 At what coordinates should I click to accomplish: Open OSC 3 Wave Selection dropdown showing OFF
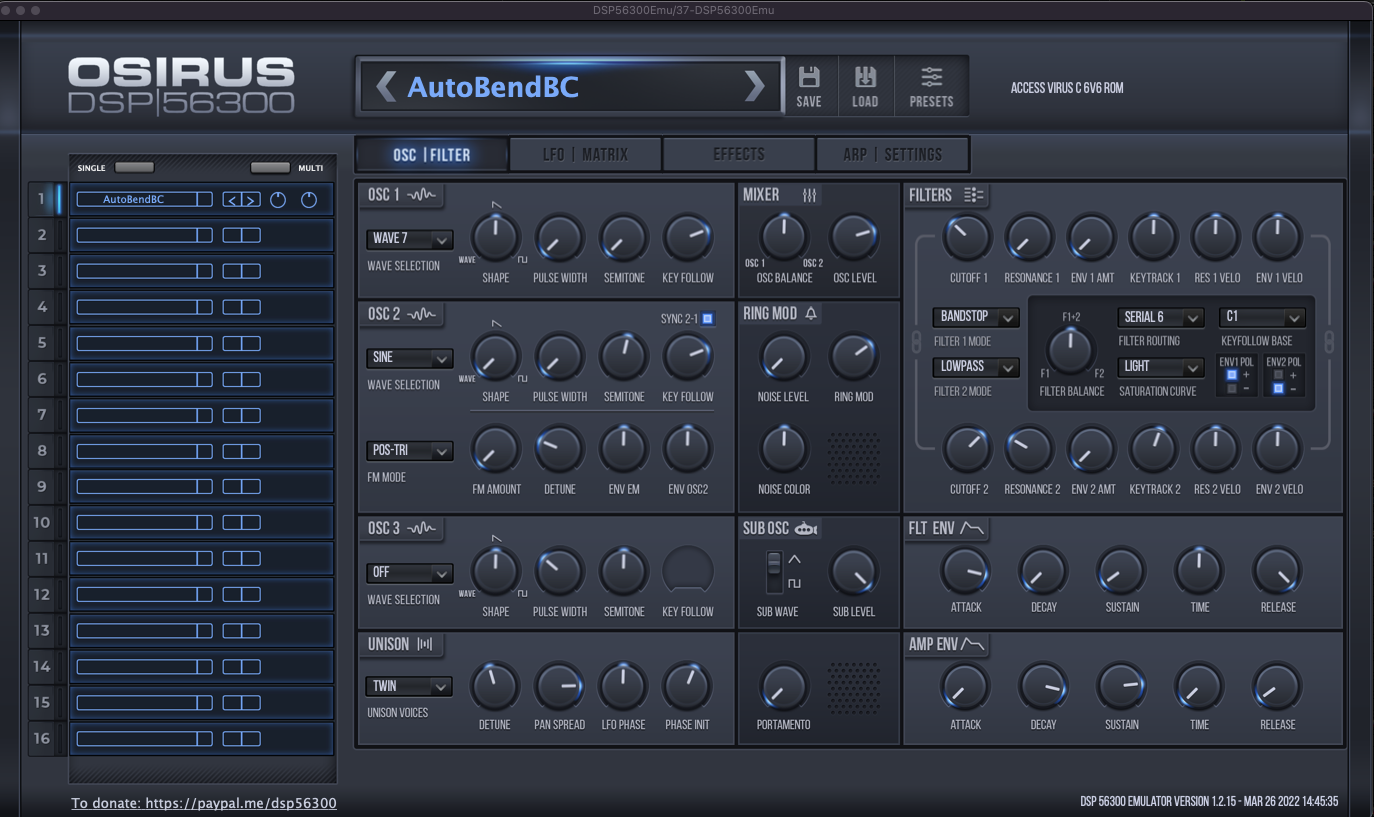pyautogui.click(x=409, y=573)
